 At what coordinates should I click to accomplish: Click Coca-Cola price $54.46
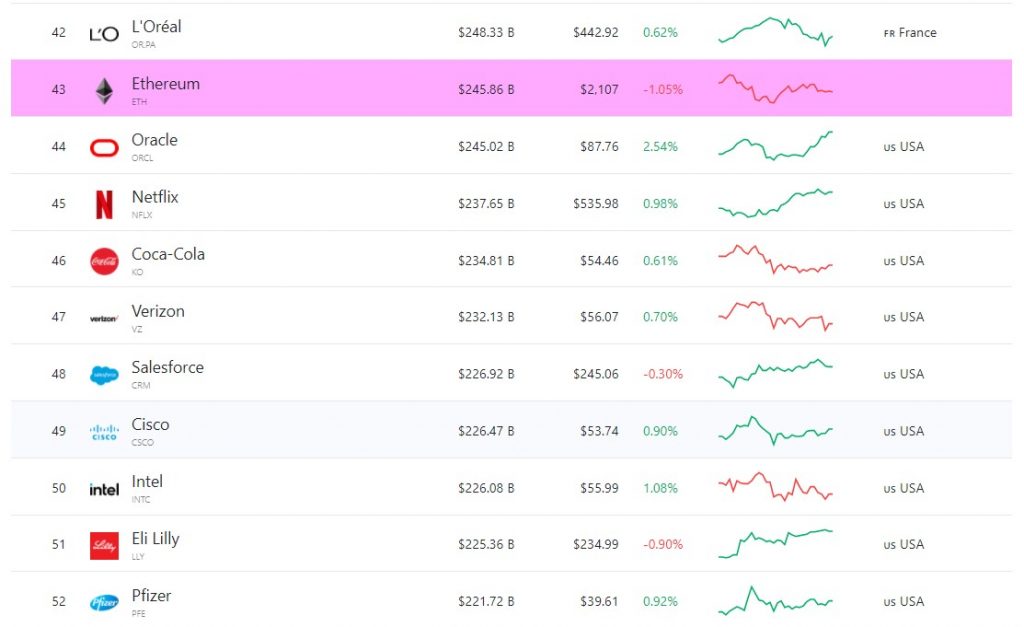(599, 261)
